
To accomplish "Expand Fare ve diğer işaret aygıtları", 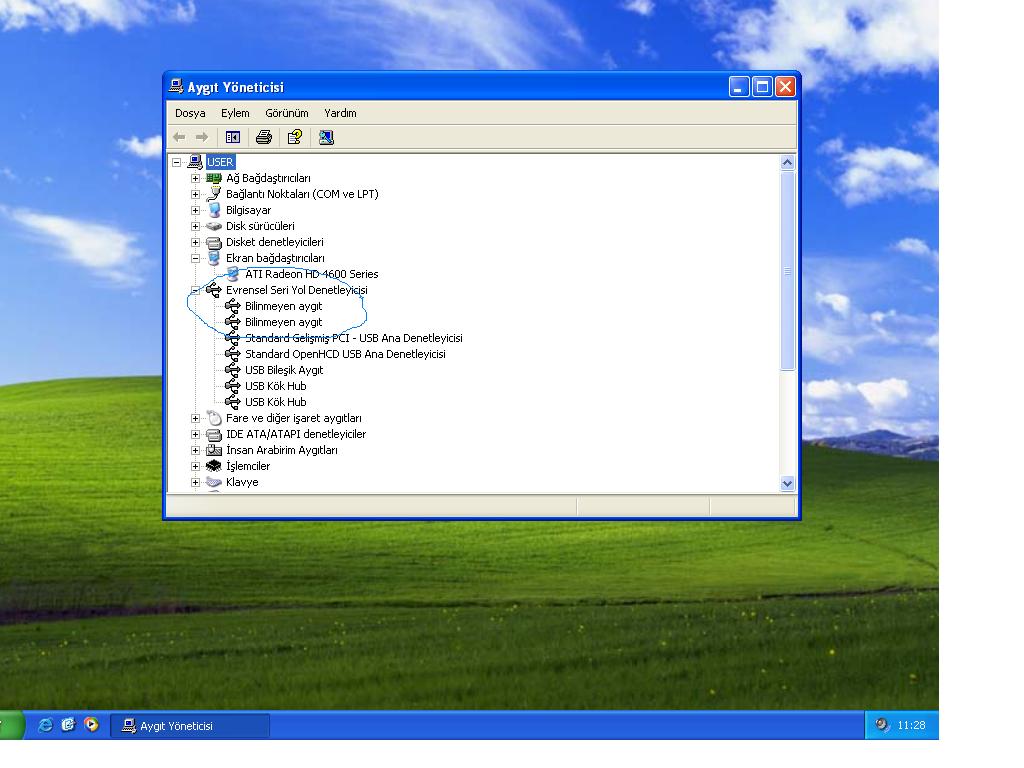I will (x=195, y=418).
